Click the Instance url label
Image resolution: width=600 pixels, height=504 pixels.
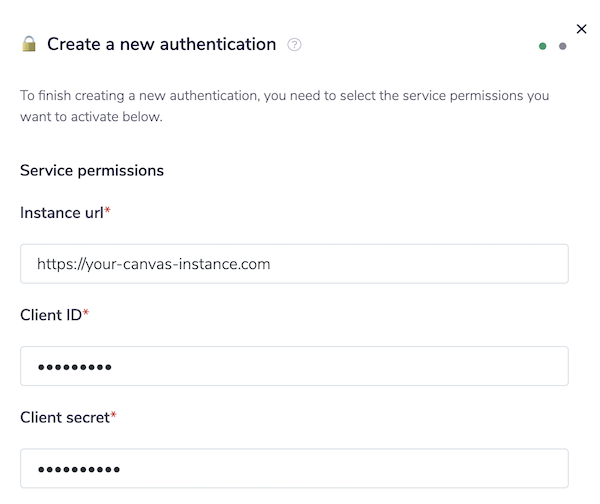pos(63,213)
